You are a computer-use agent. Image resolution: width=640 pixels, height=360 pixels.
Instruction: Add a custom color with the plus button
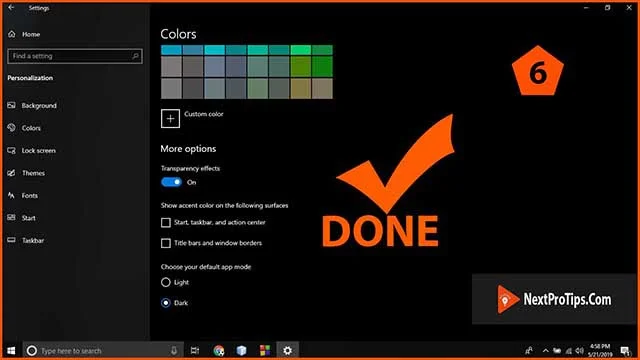pyautogui.click(x=170, y=119)
